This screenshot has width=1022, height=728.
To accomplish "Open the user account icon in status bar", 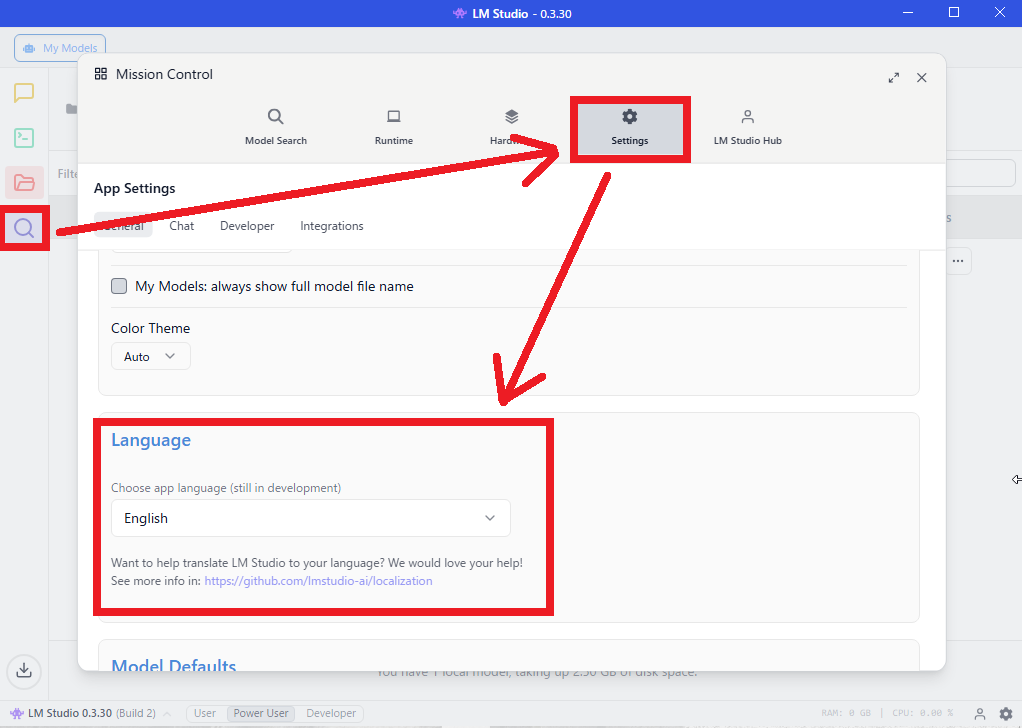I will [980, 714].
